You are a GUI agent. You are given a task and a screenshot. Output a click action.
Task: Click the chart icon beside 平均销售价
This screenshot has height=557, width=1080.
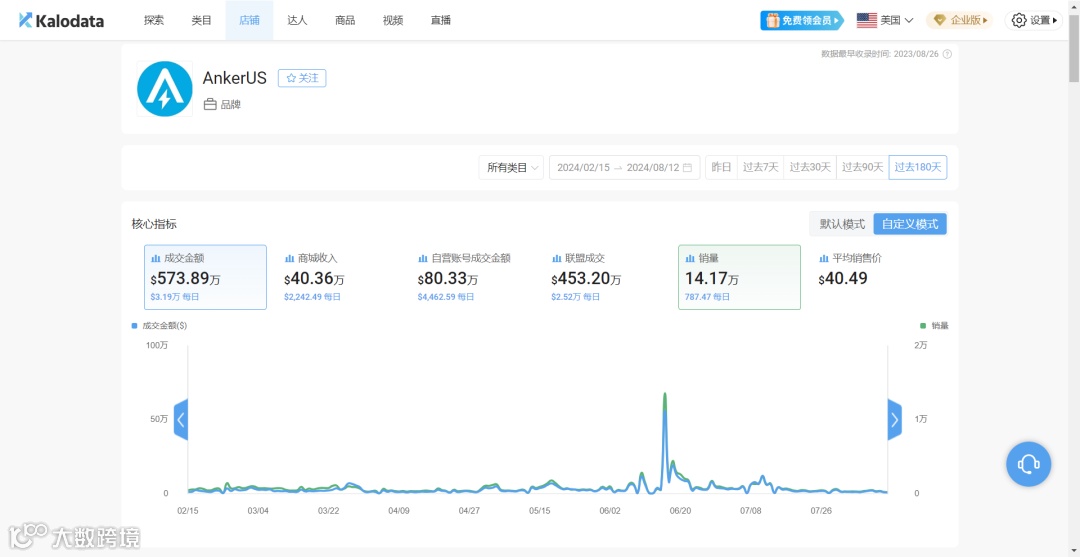(x=824, y=259)
